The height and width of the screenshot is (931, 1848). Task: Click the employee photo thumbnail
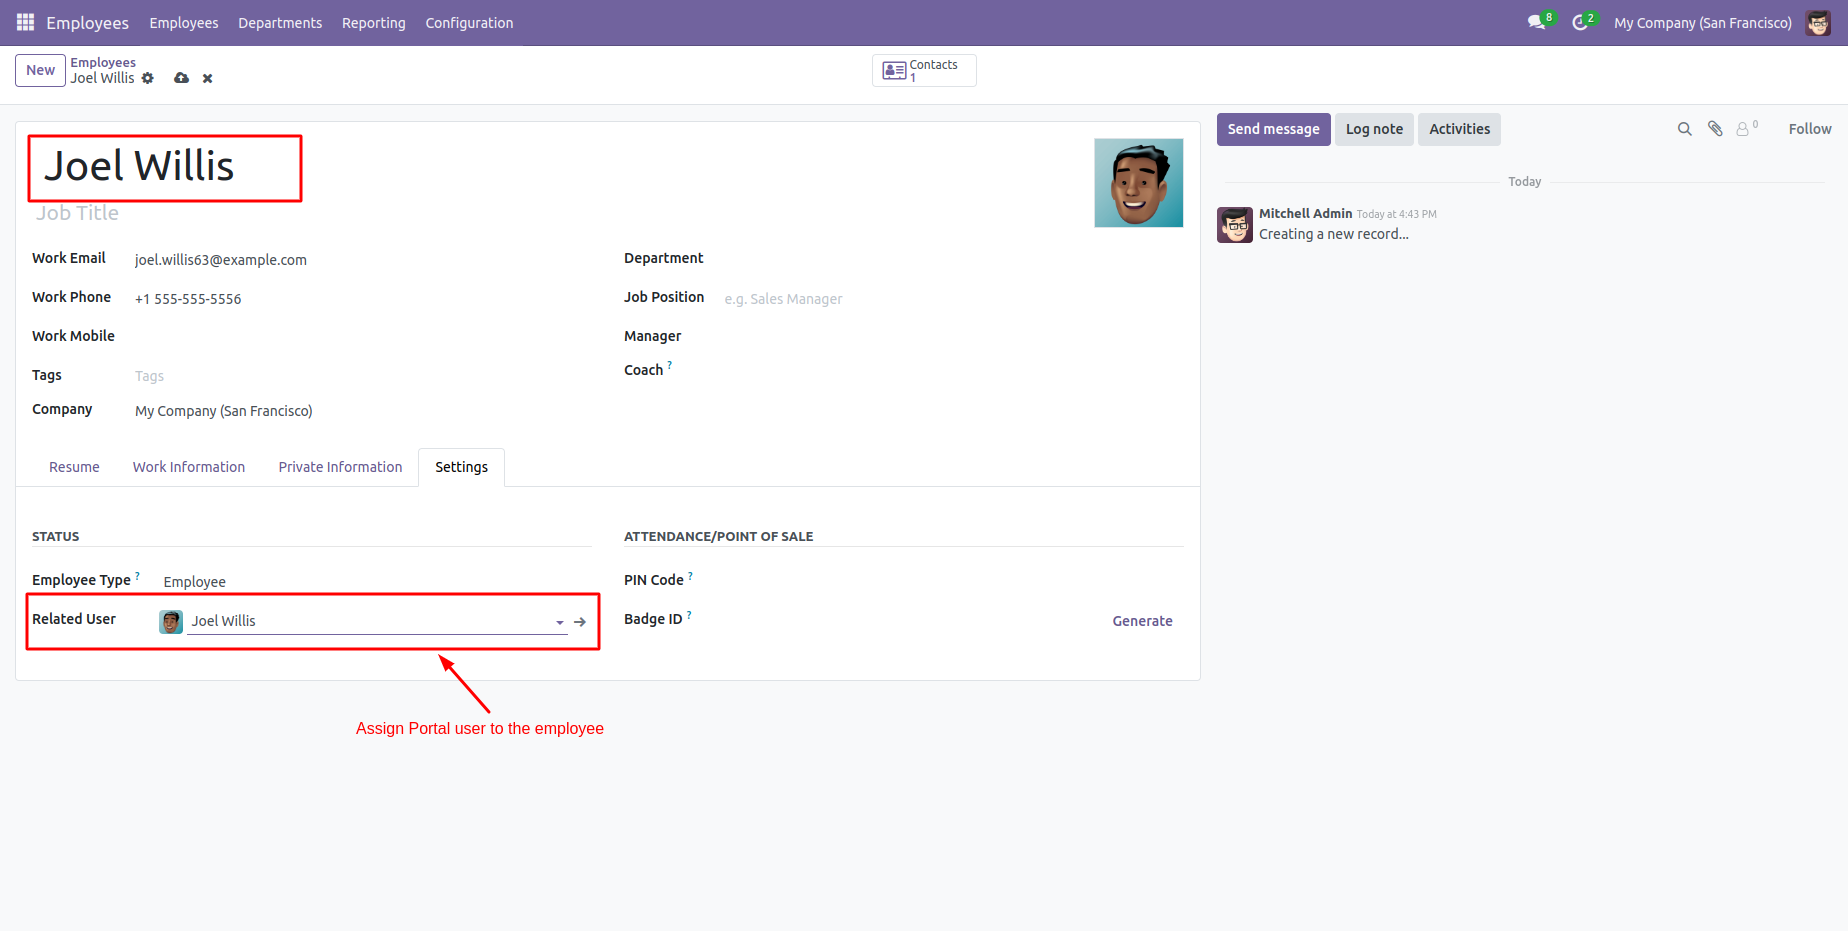tap(1138, 183)
